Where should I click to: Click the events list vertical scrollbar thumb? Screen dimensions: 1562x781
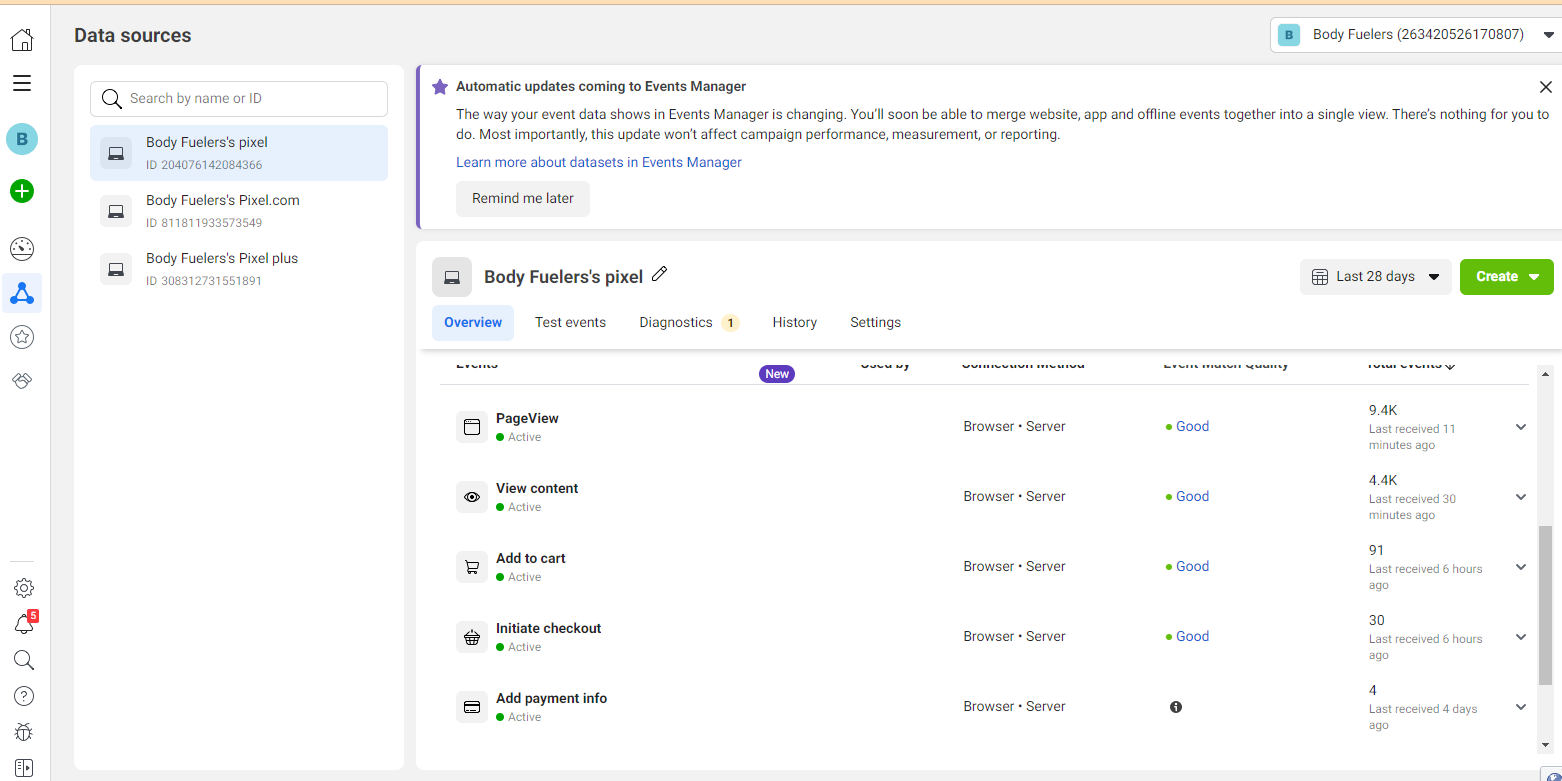(1546, 605)
